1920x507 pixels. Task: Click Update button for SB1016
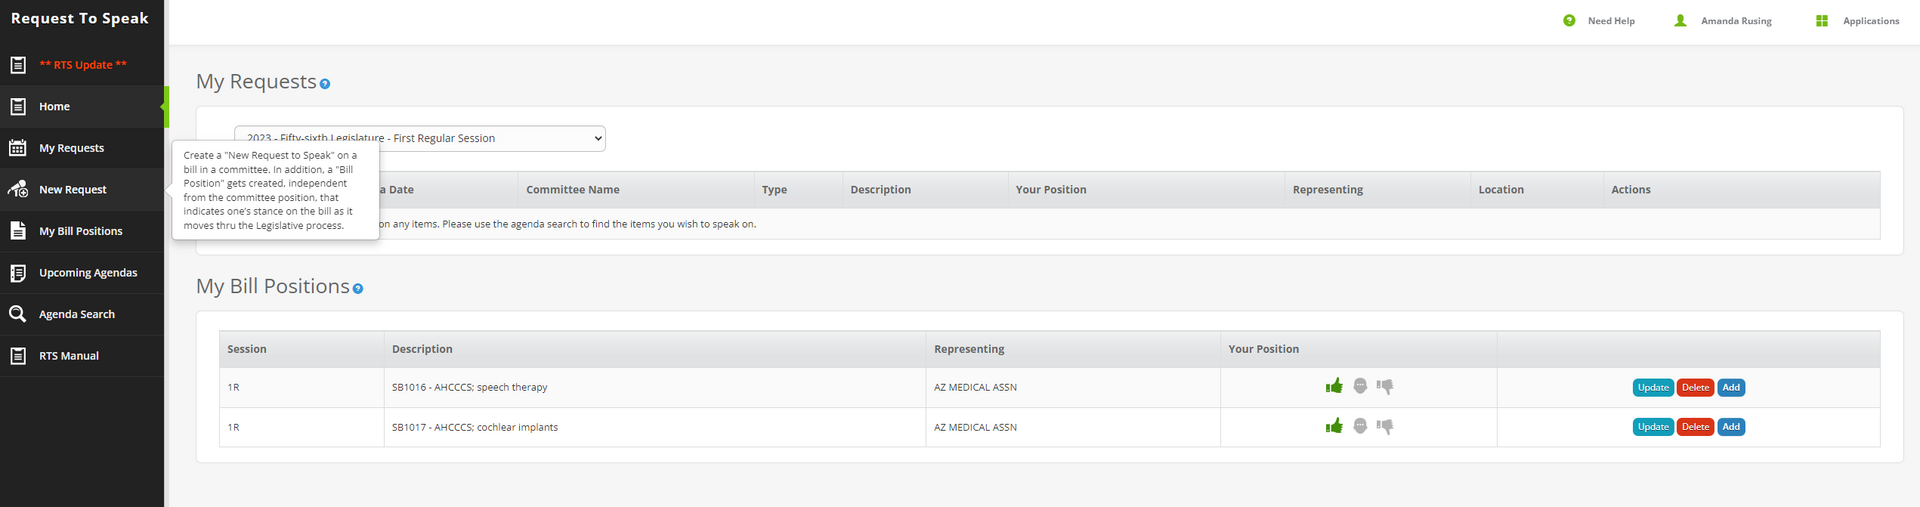pyautogui.click(x=1653, y=387)
